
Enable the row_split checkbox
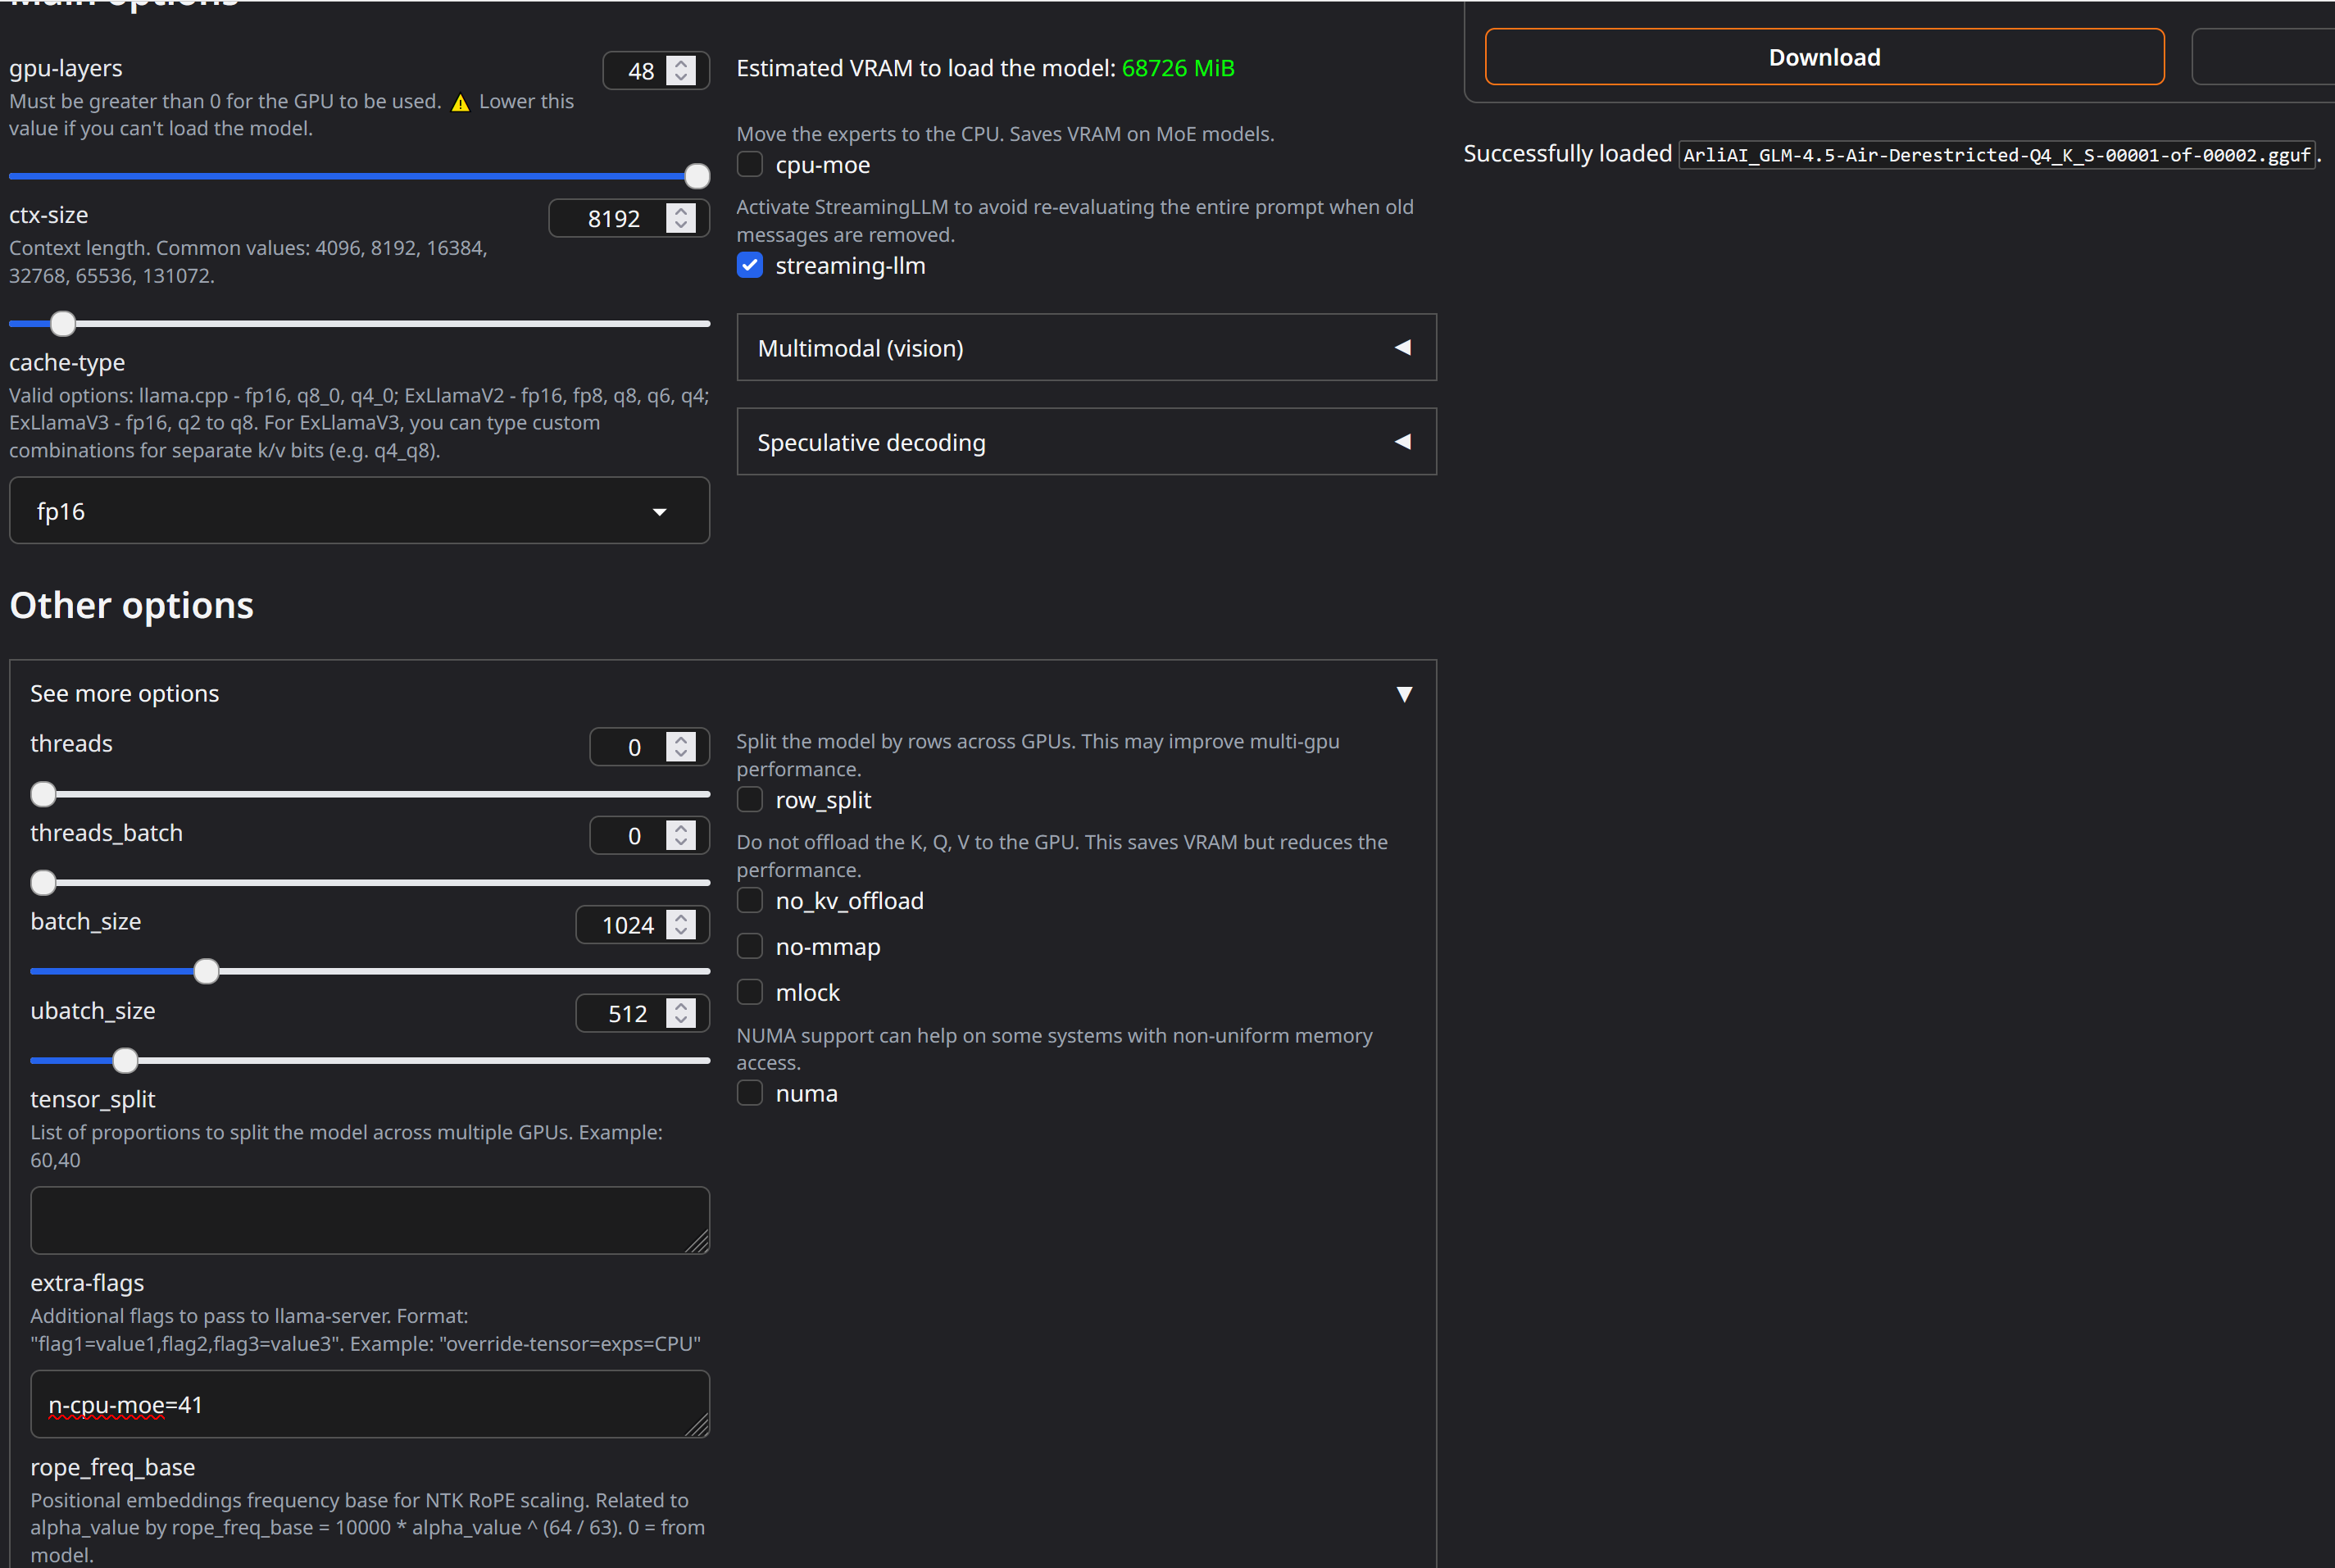pyautogui.click(x=750, y=800)
